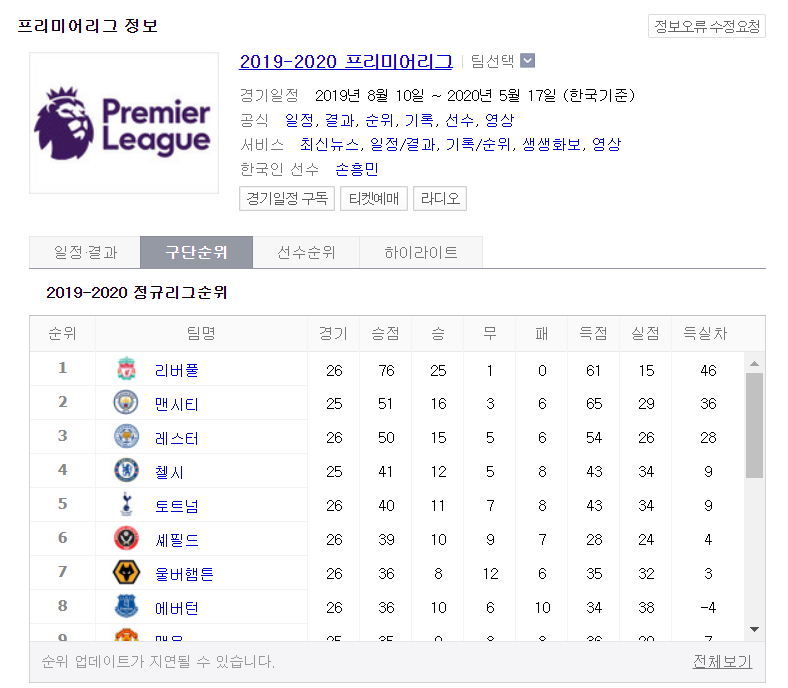Open 일정/결과 link in 서비스 row
This screenshot has height=688, width=788.
403,145
